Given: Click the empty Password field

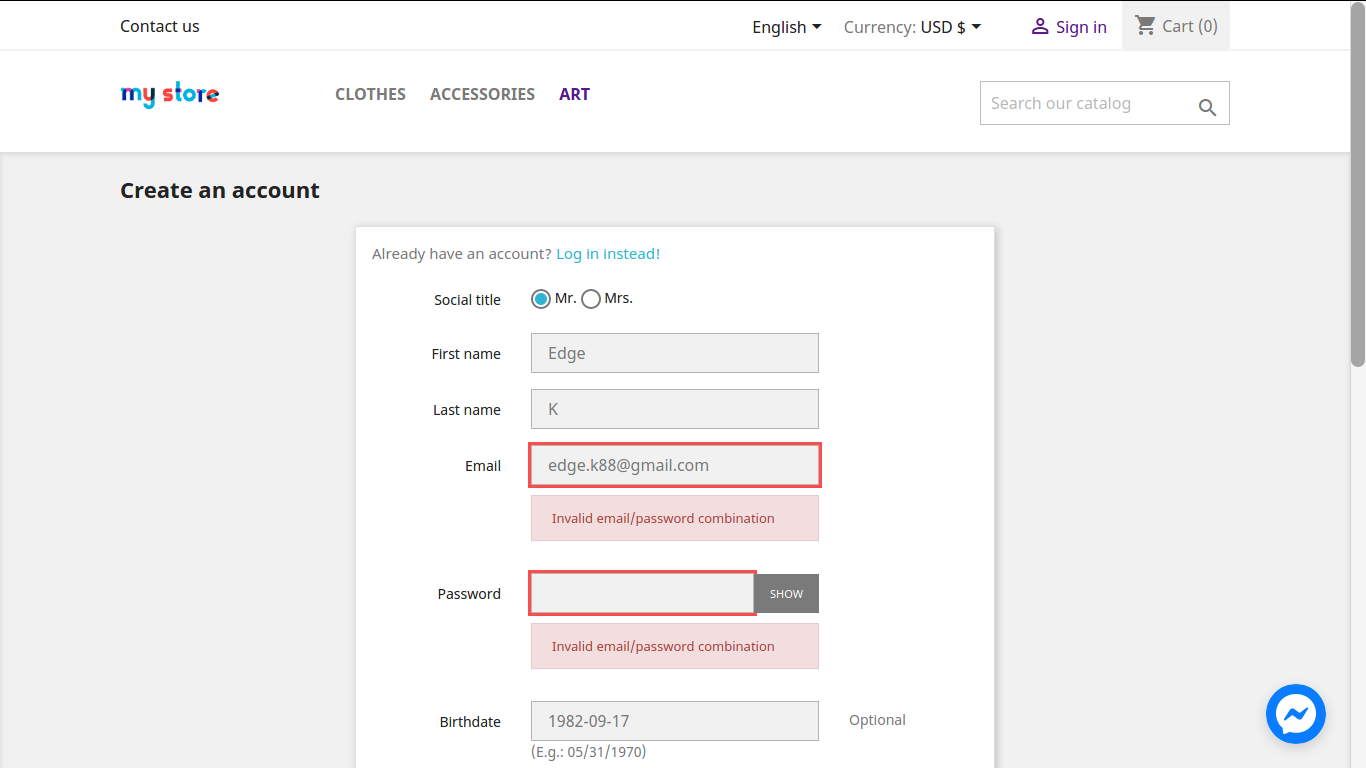Looking at the screenshot, I should [642, 594].
